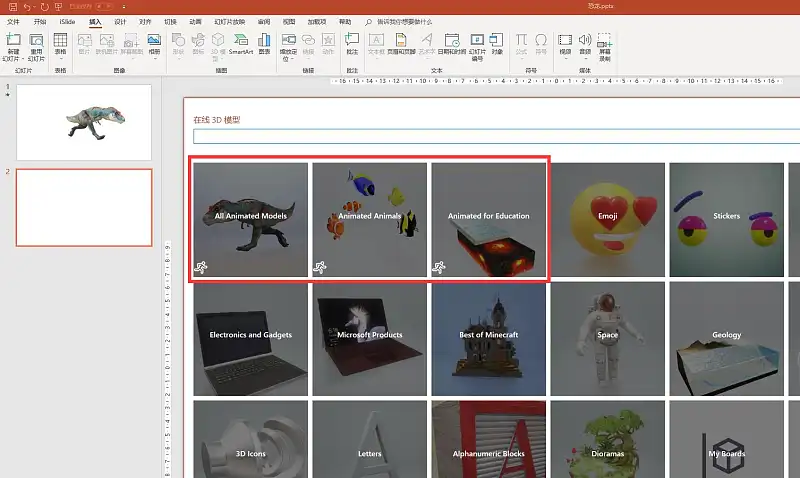Click the Table (表格) icon
800x478 pixels.
(x=60, y=41)
